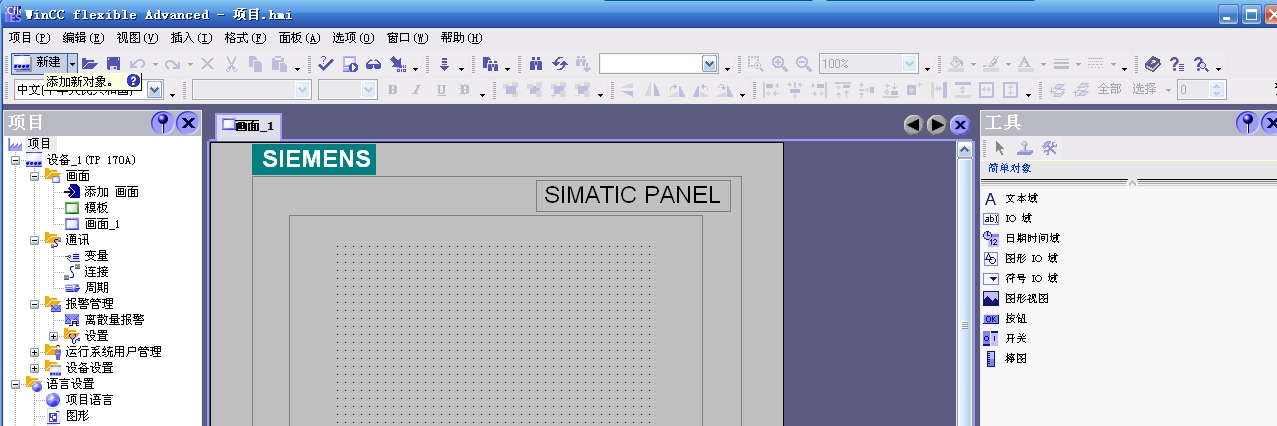Click the check consistency checkmark icon

tap(326, 64)
